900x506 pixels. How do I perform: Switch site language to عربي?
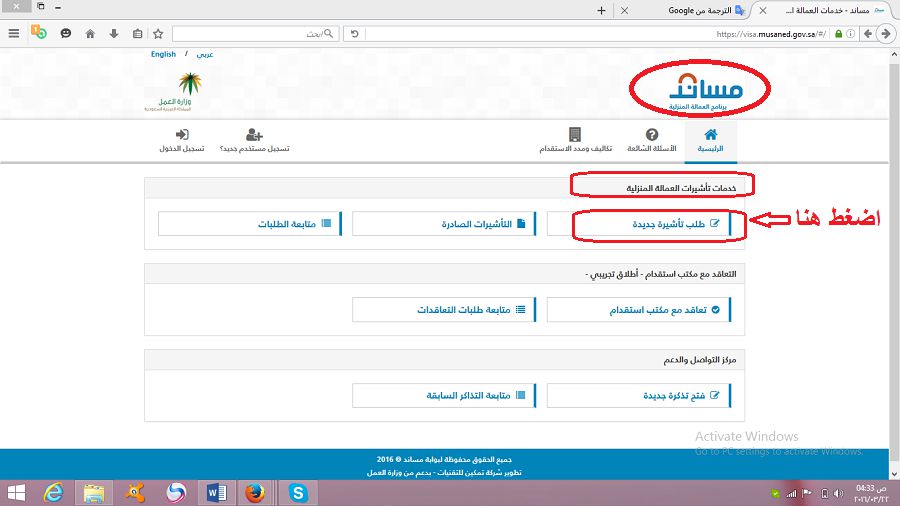click(x=204, y=54)
